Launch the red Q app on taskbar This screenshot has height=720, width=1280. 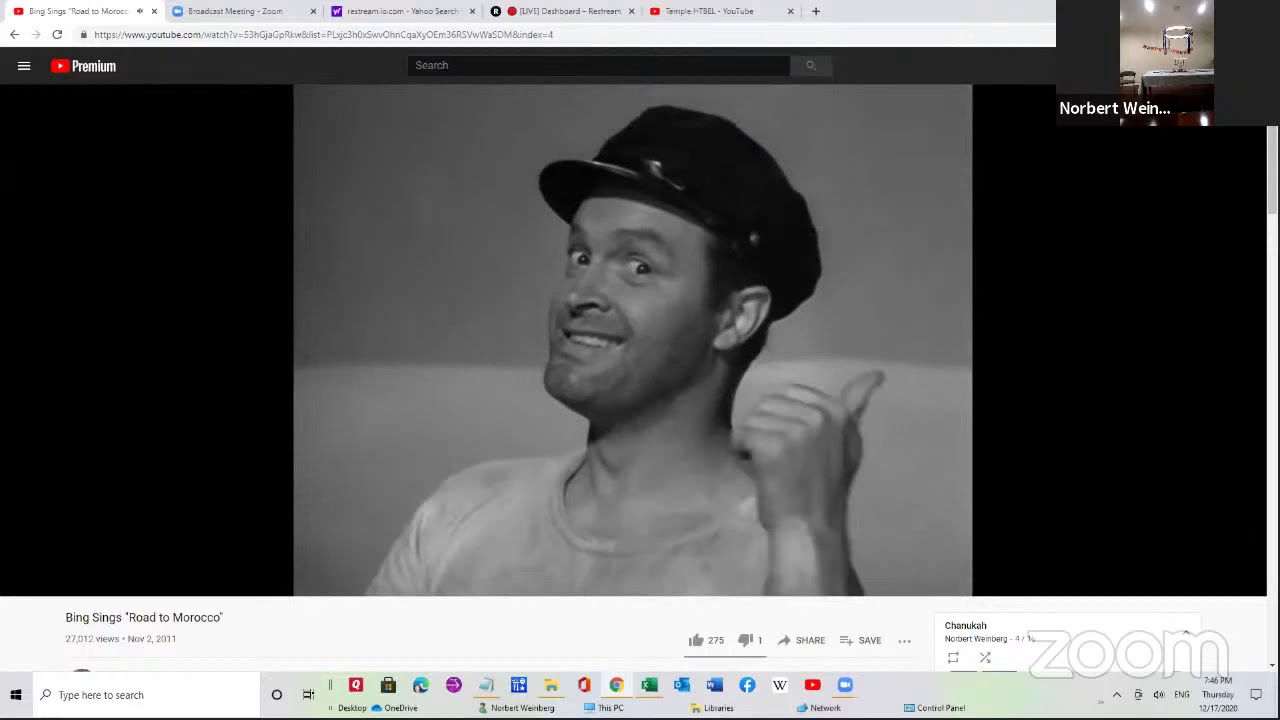tap(356, 685)
